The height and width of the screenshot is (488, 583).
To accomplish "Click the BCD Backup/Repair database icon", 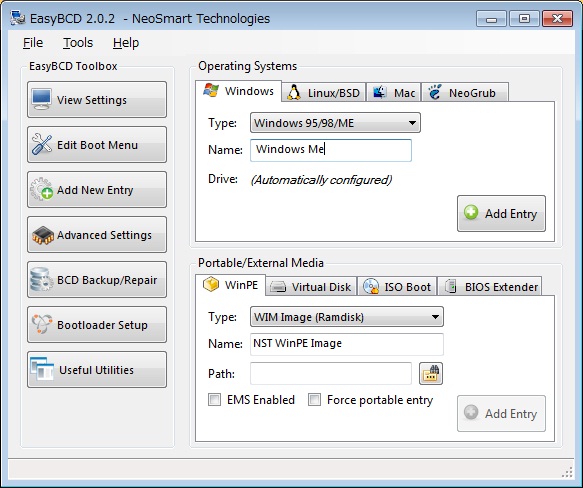I will (x=41, y=279).
